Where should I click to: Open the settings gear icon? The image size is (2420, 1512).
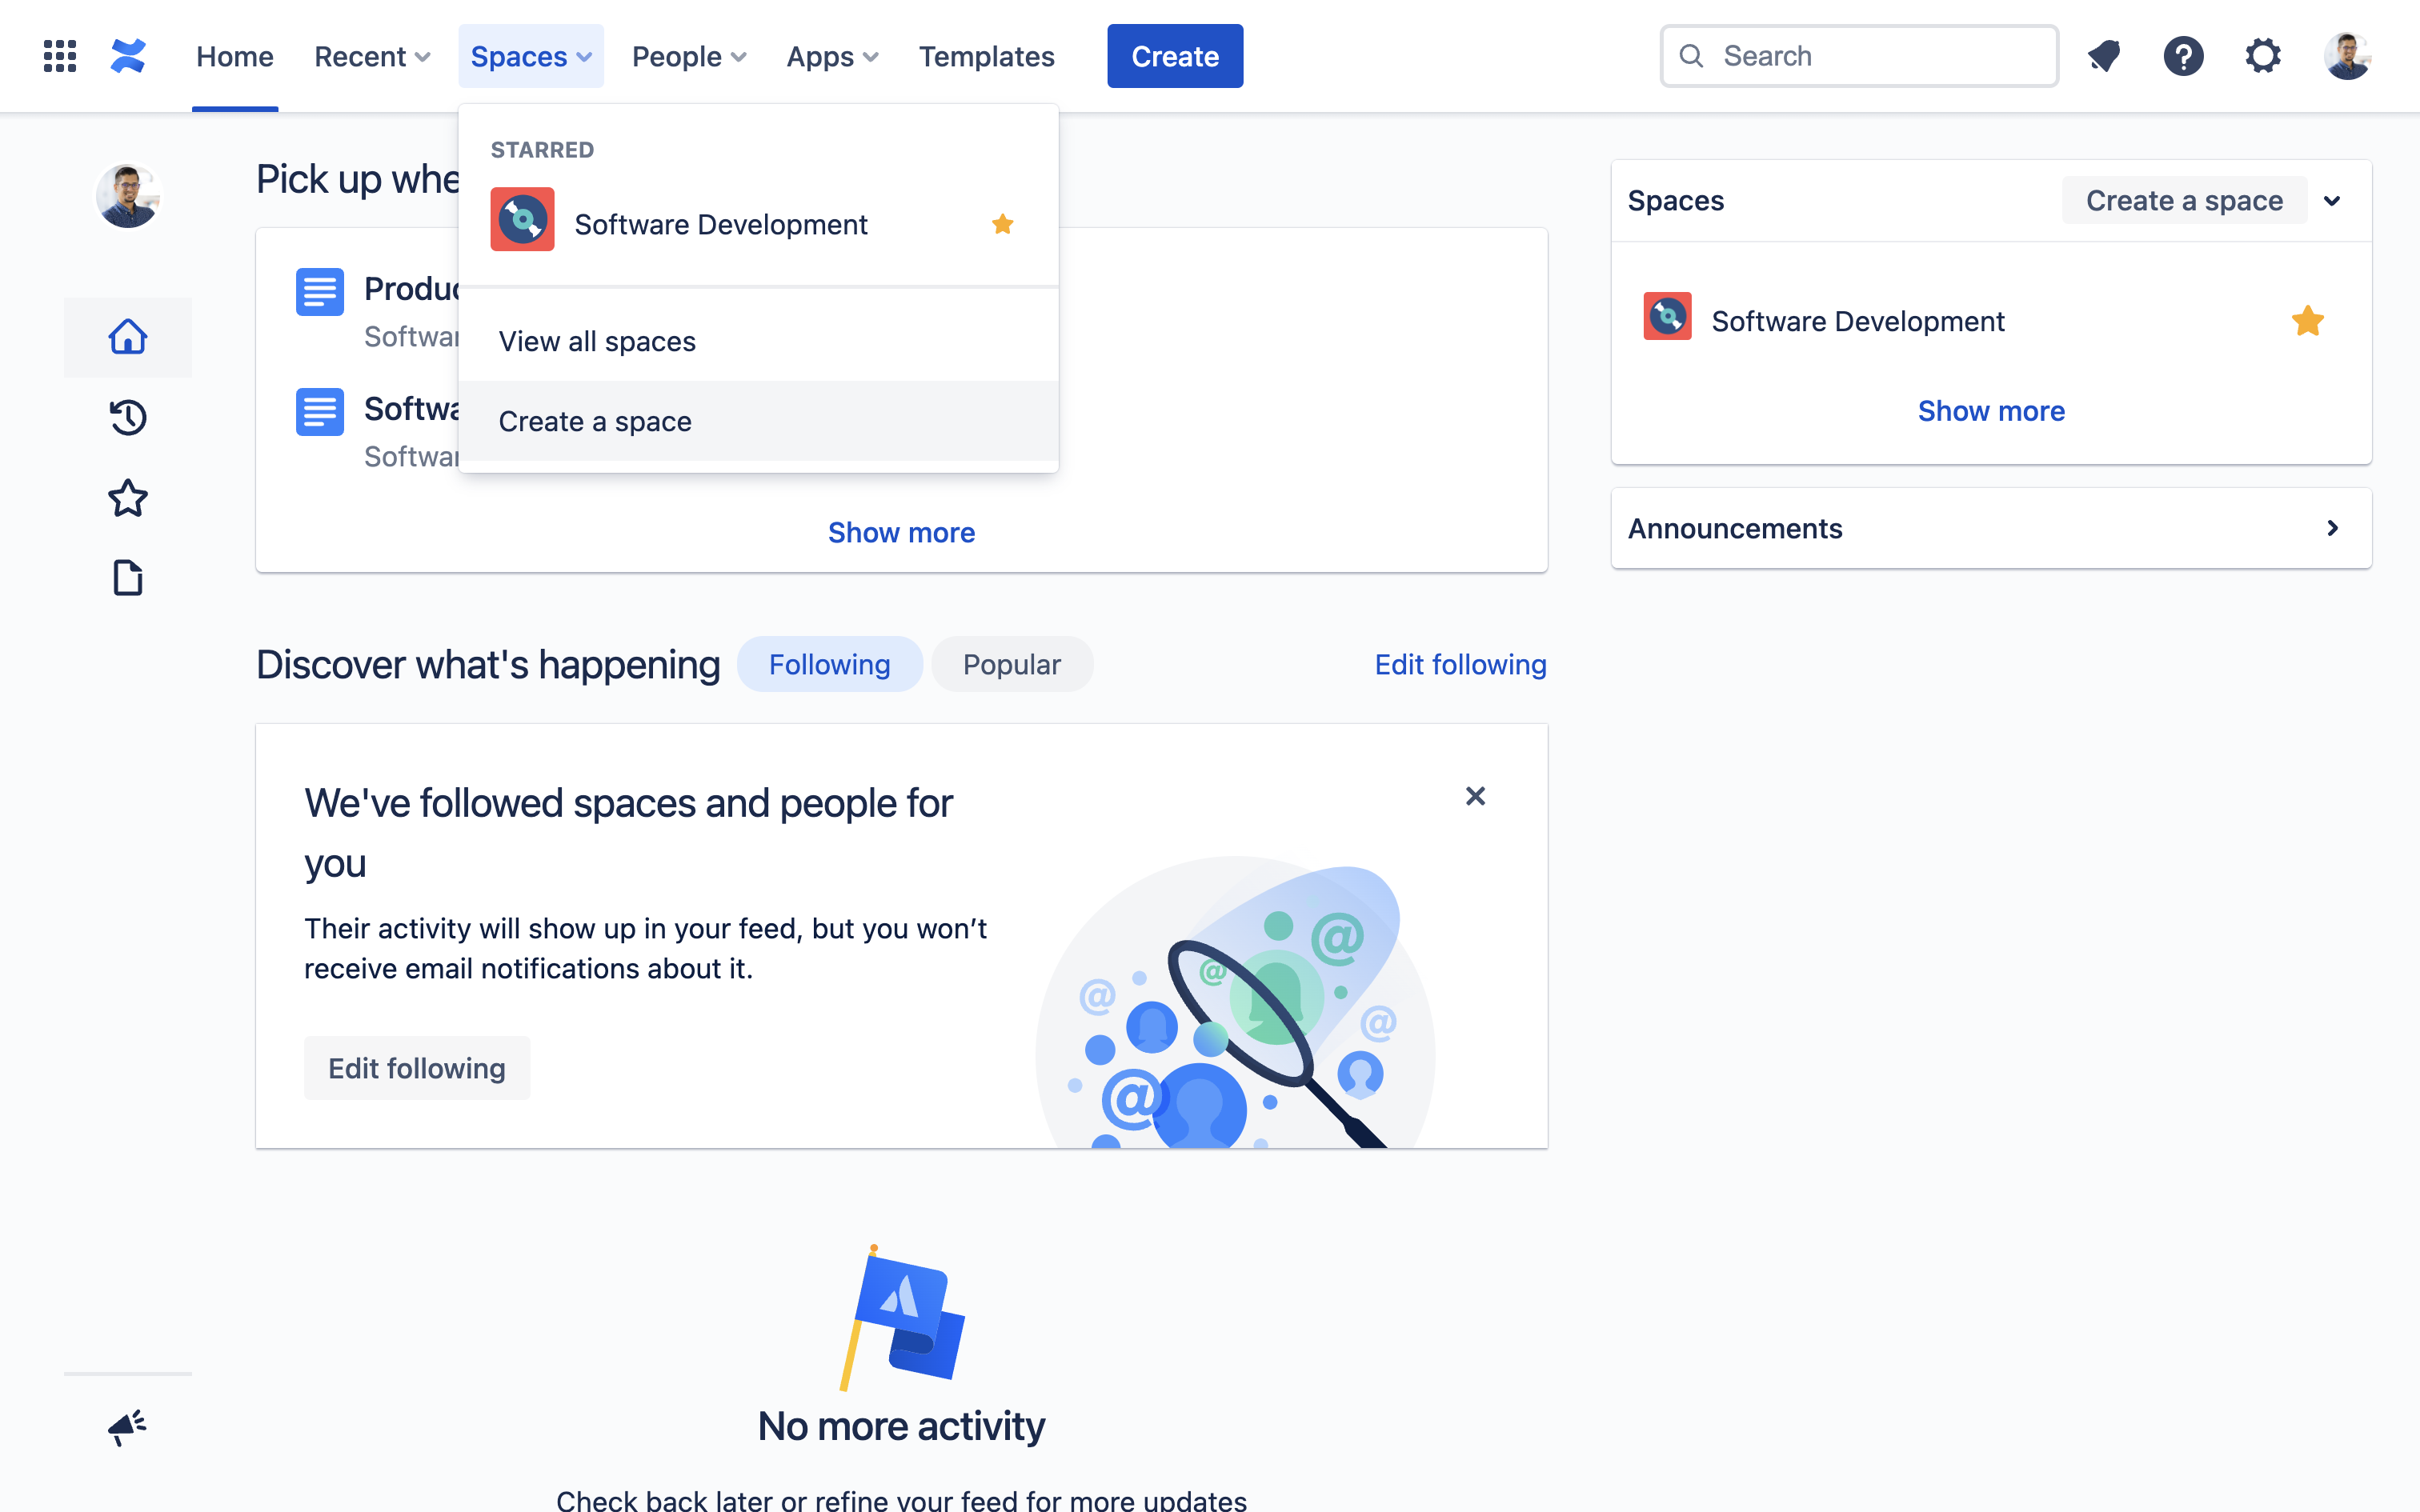coord(2263,56)
